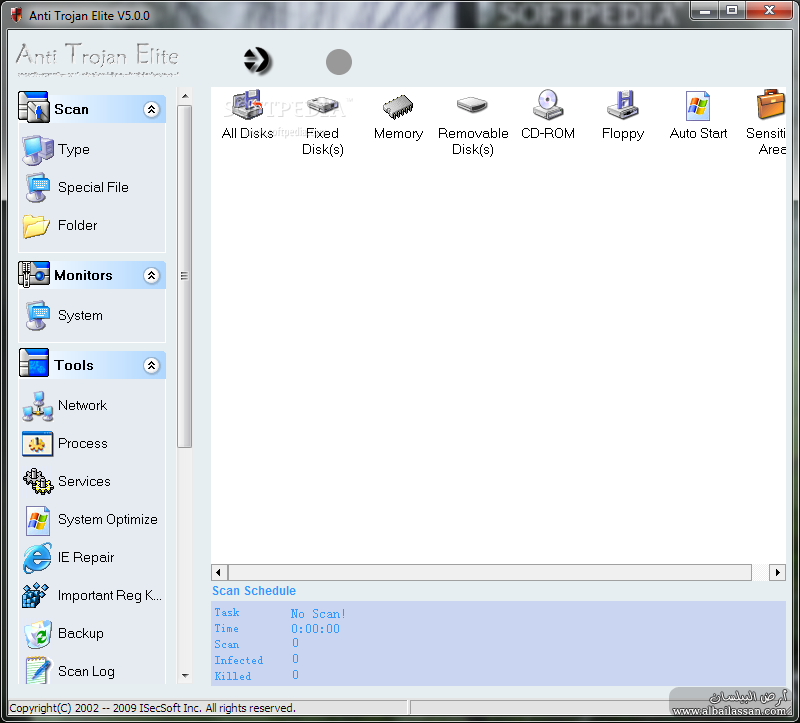Collapse the Tools section chevron
800x723 pixels.
(x=152, y=365)
